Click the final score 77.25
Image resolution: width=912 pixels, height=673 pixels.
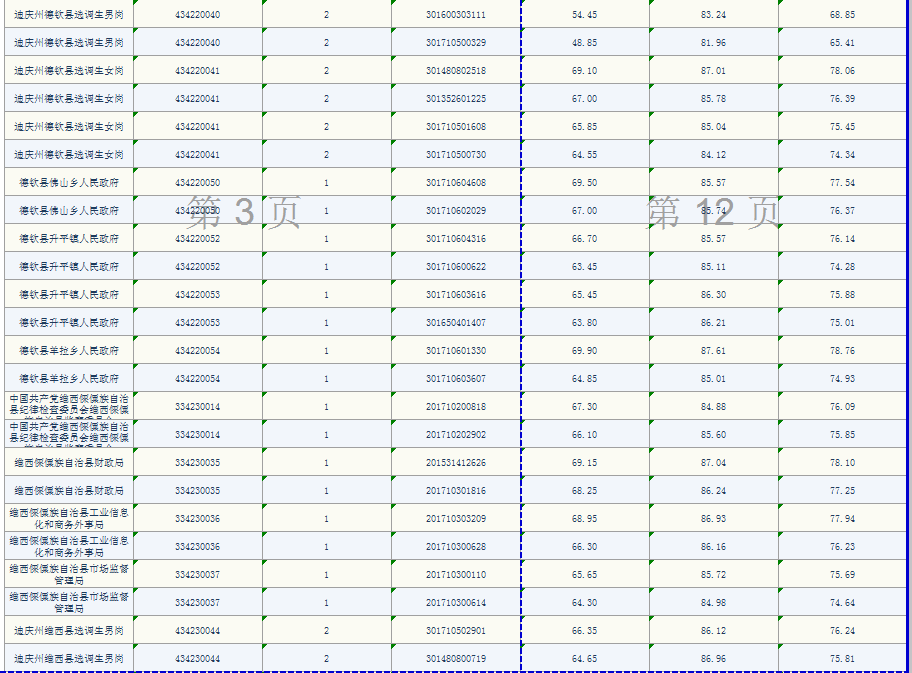tap(842, 491)
